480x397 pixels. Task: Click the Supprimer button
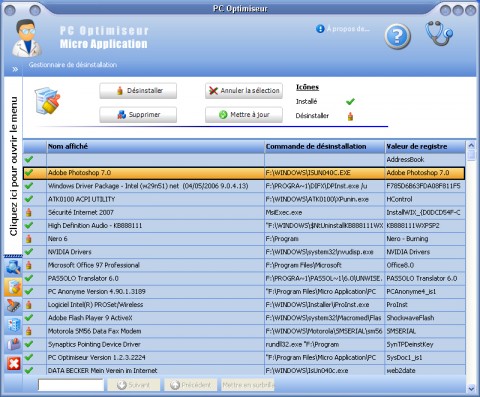[138, 115]
